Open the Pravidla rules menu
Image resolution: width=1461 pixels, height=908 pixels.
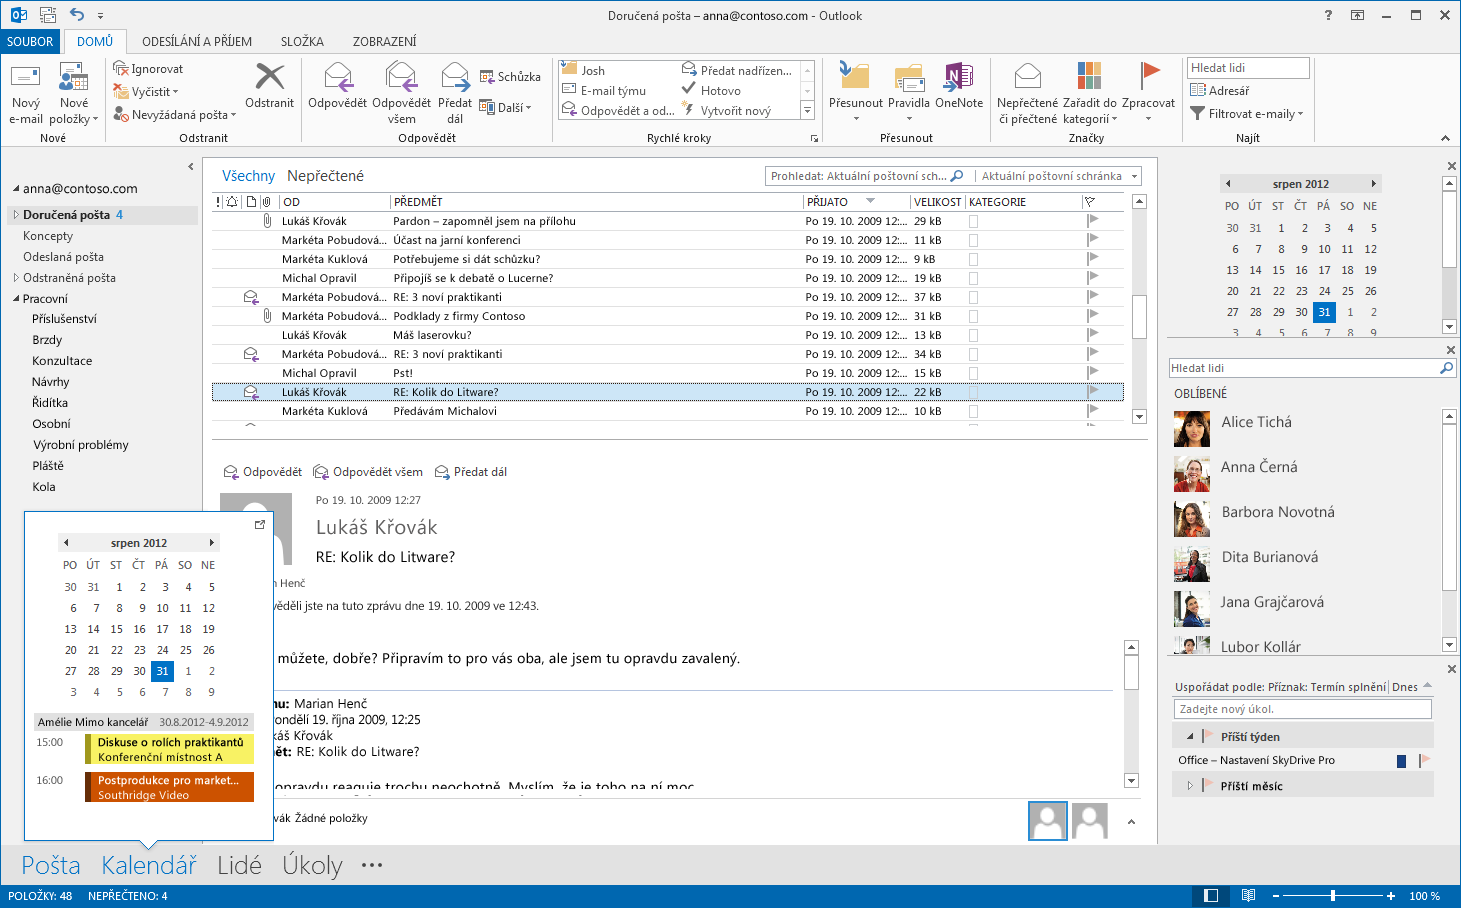click(909, 94)
